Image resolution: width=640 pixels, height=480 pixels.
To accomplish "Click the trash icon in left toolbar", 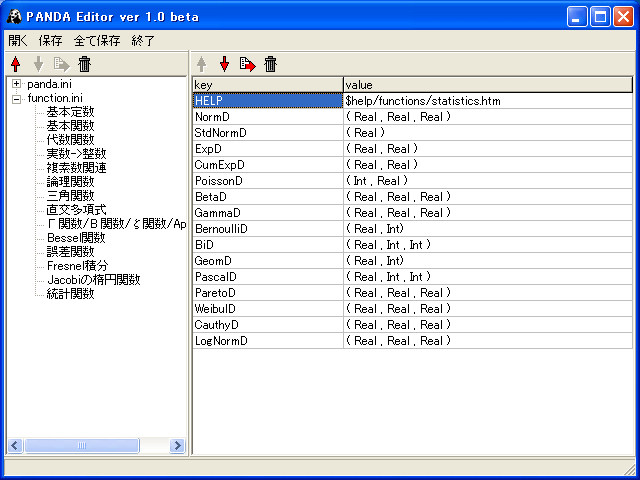I will 84,64.
